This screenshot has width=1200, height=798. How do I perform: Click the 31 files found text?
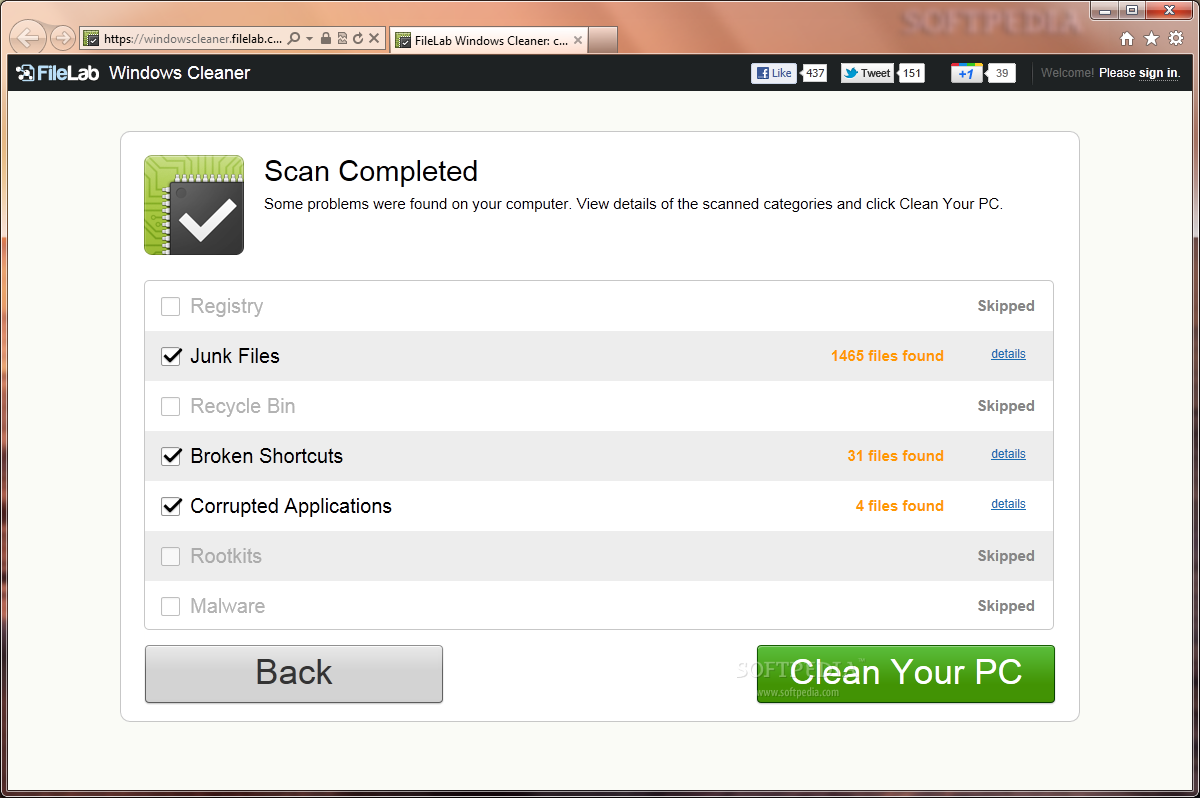(x=895, y=456)
